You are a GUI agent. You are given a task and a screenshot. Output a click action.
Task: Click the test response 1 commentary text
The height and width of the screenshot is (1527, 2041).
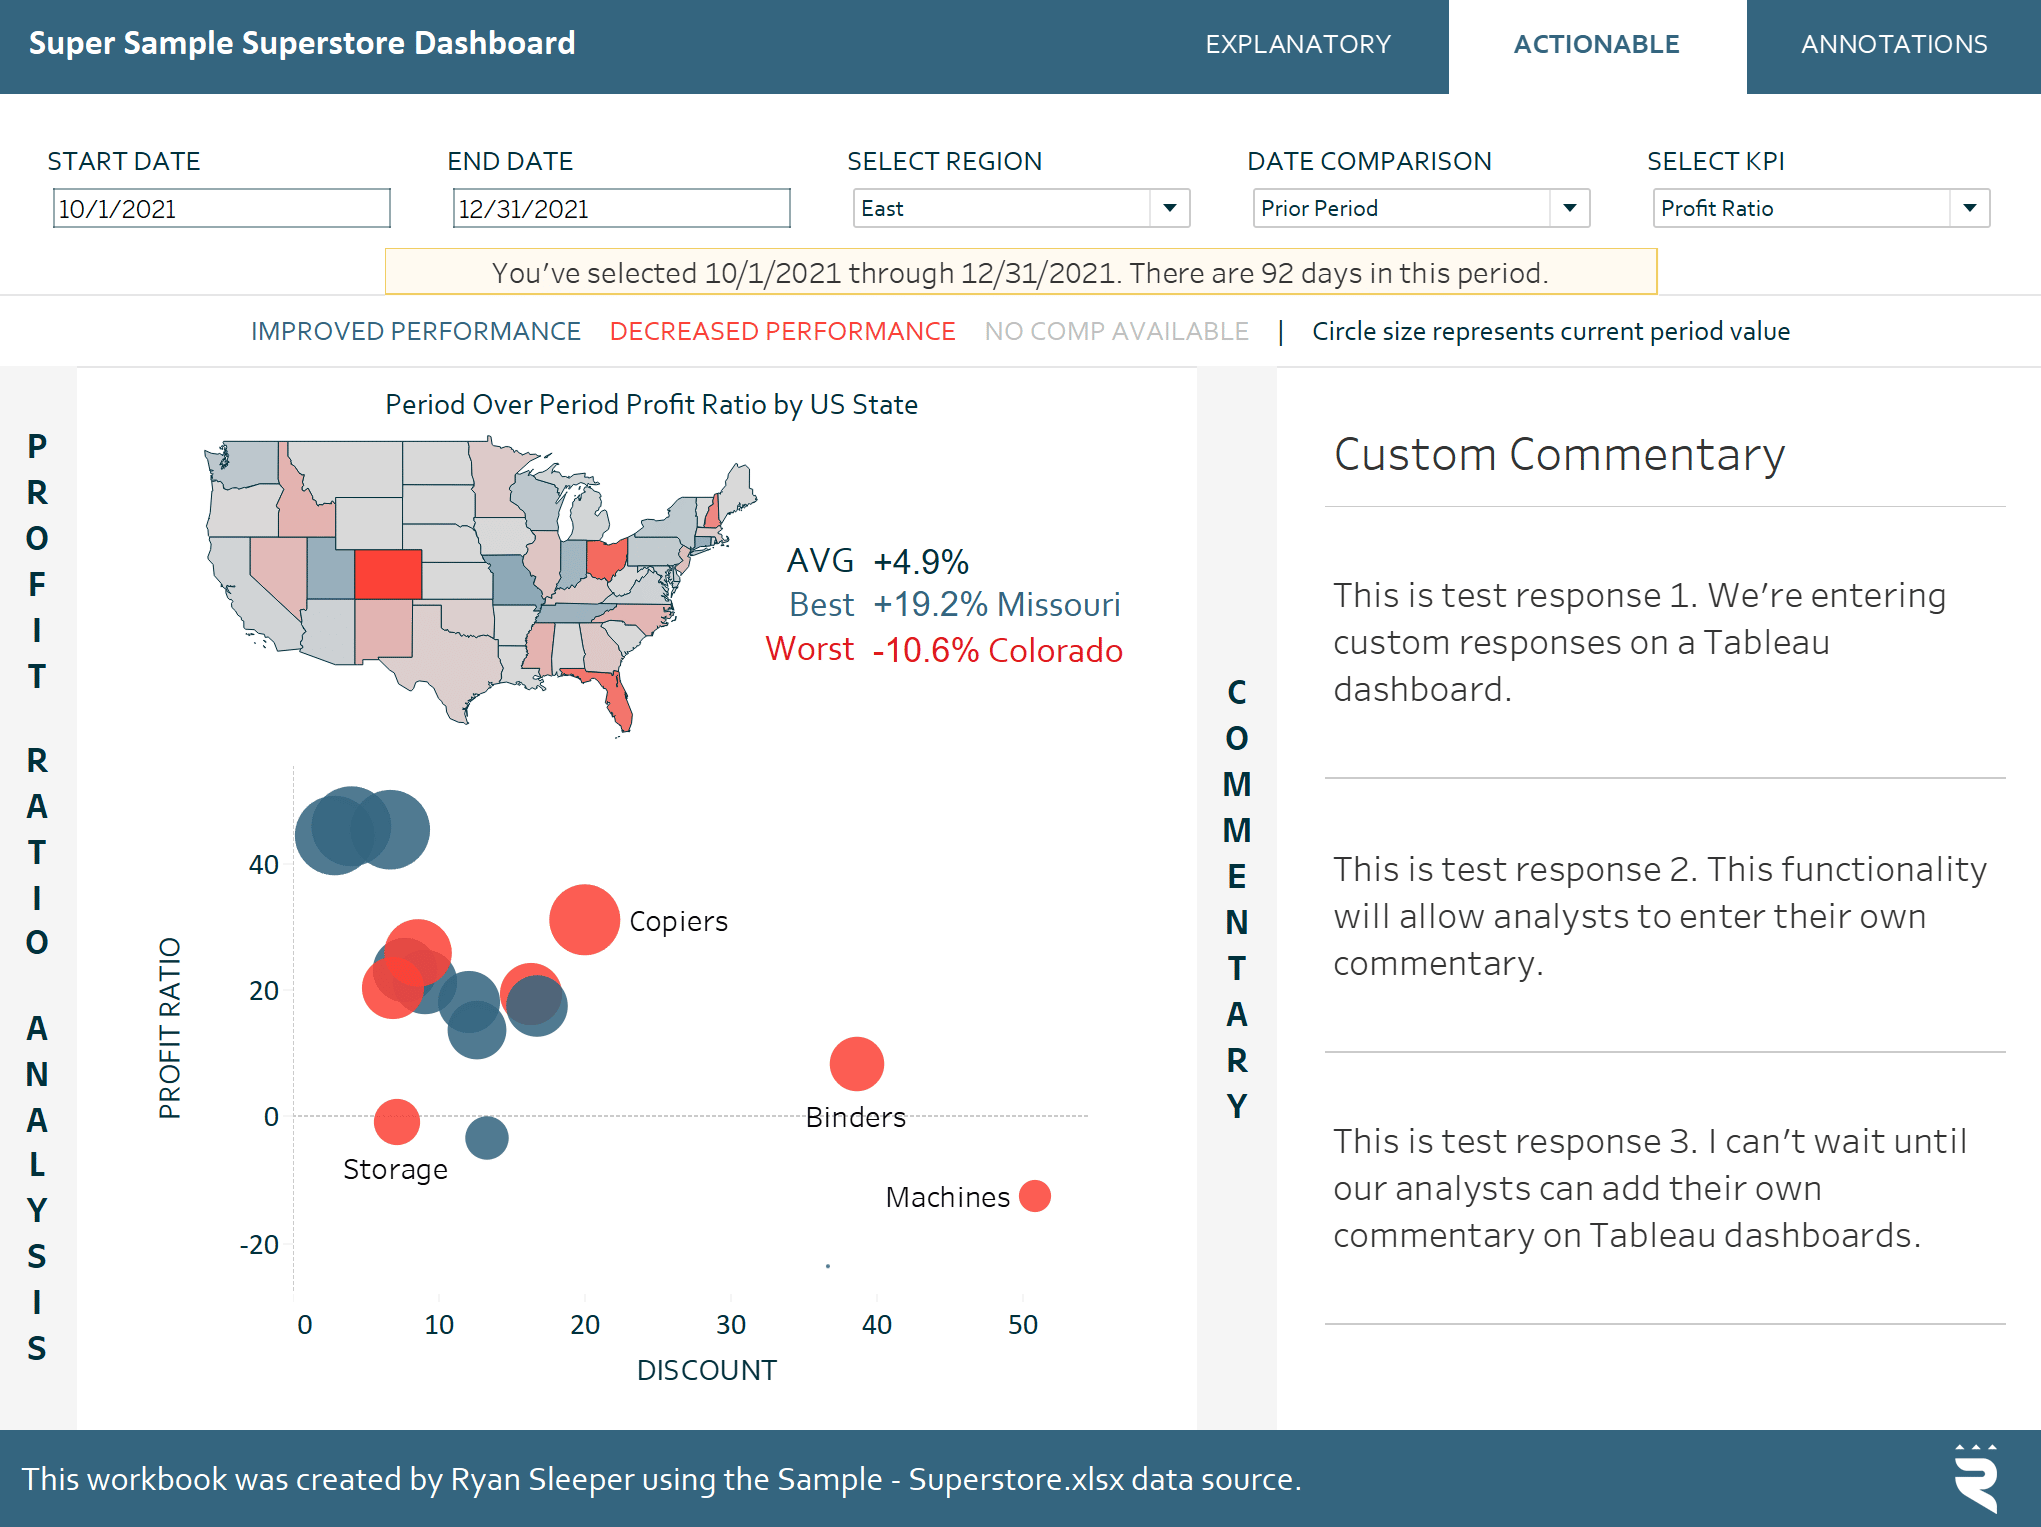coord(1639,642)
